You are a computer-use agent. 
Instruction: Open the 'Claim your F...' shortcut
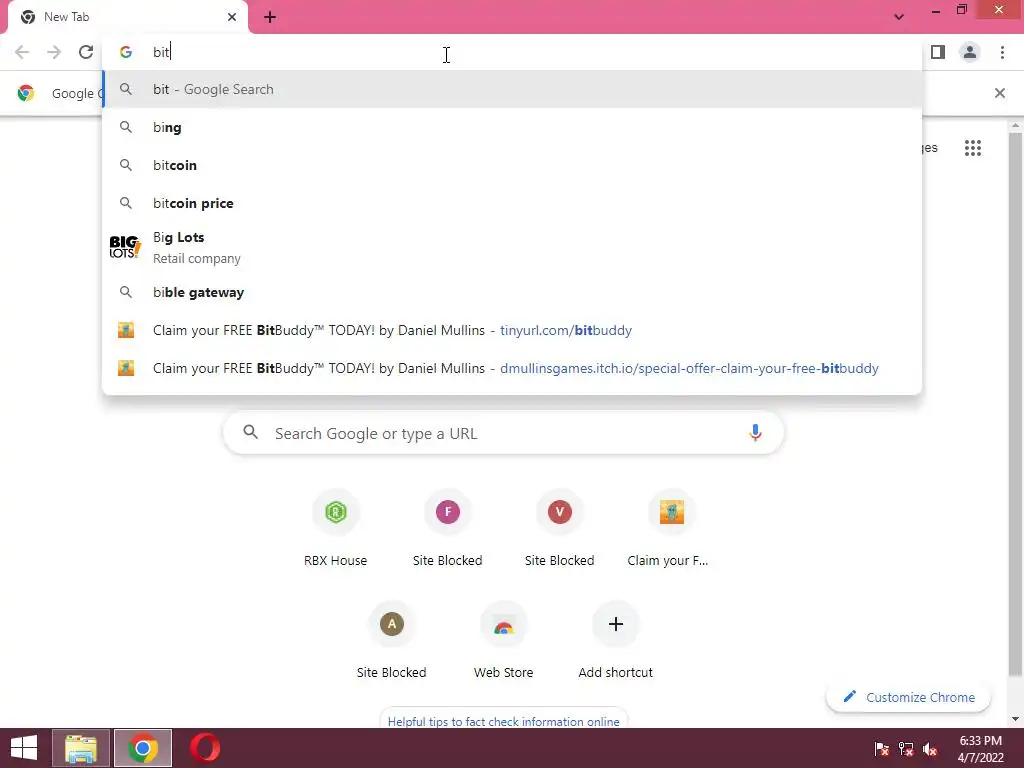671,529
